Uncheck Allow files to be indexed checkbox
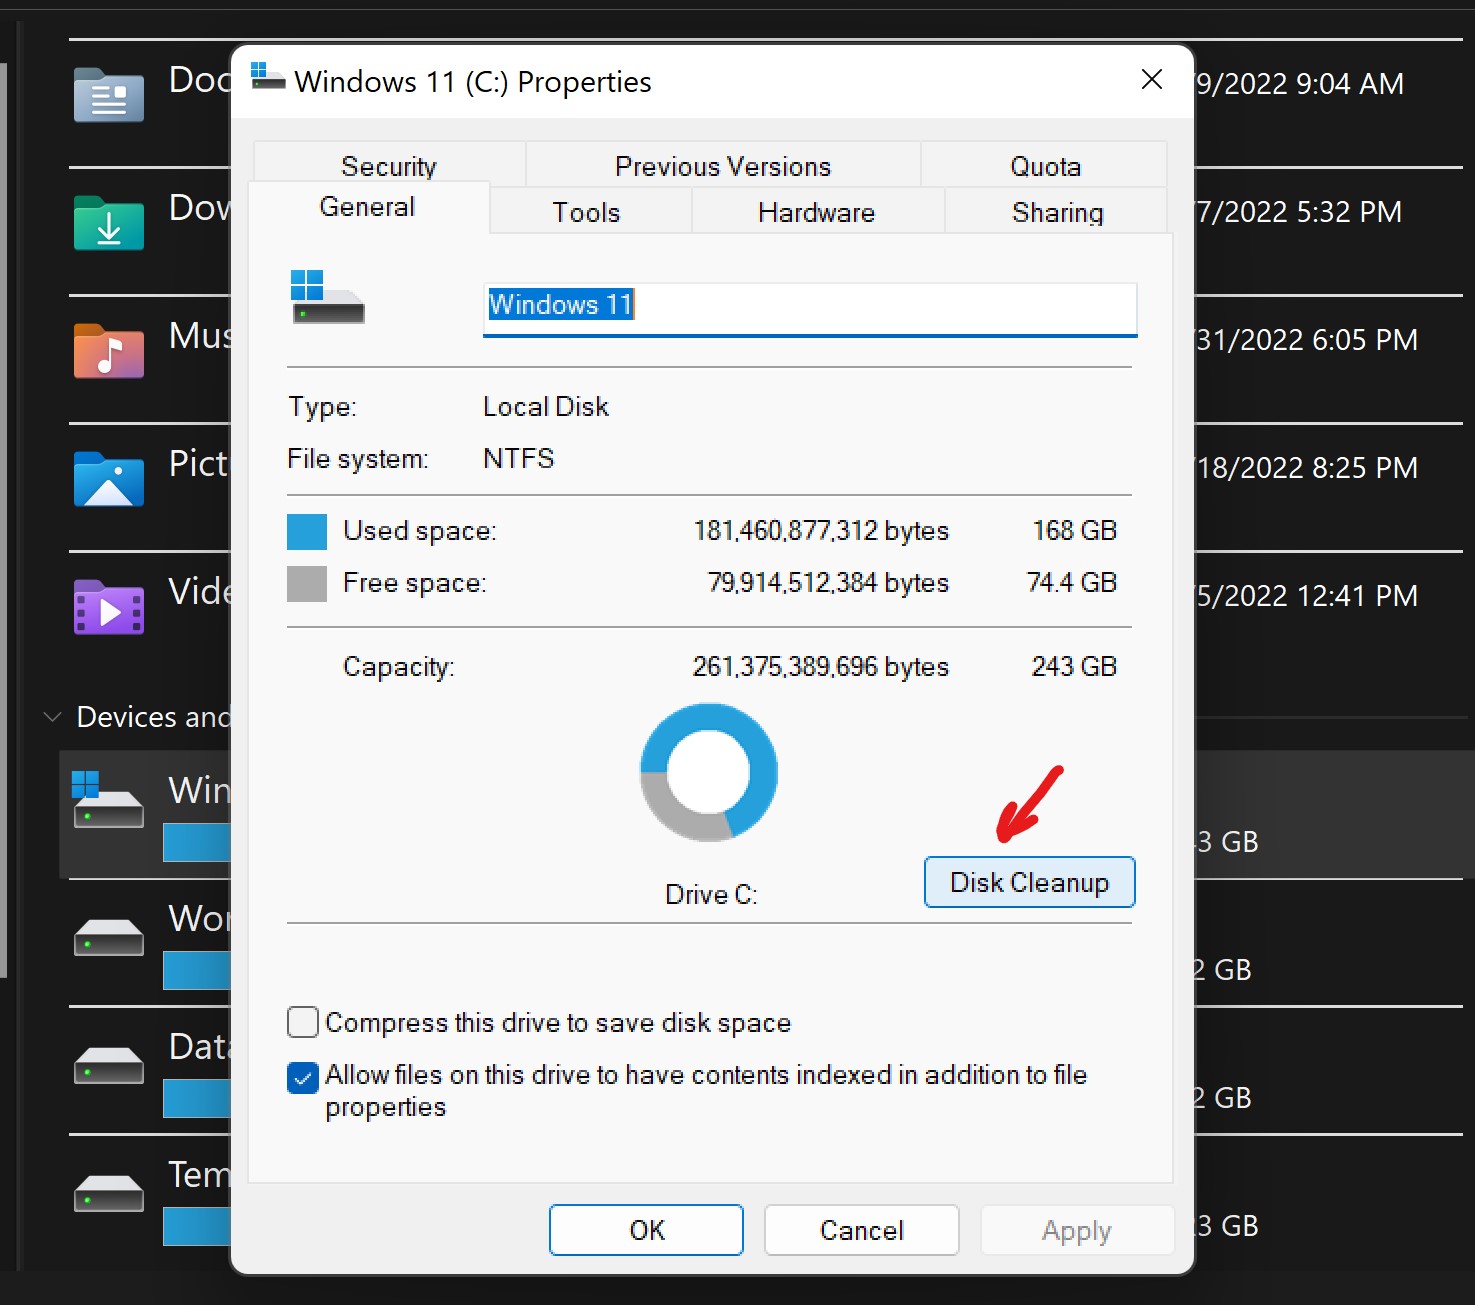The image size is (1475, 1305). point(303,1077)
